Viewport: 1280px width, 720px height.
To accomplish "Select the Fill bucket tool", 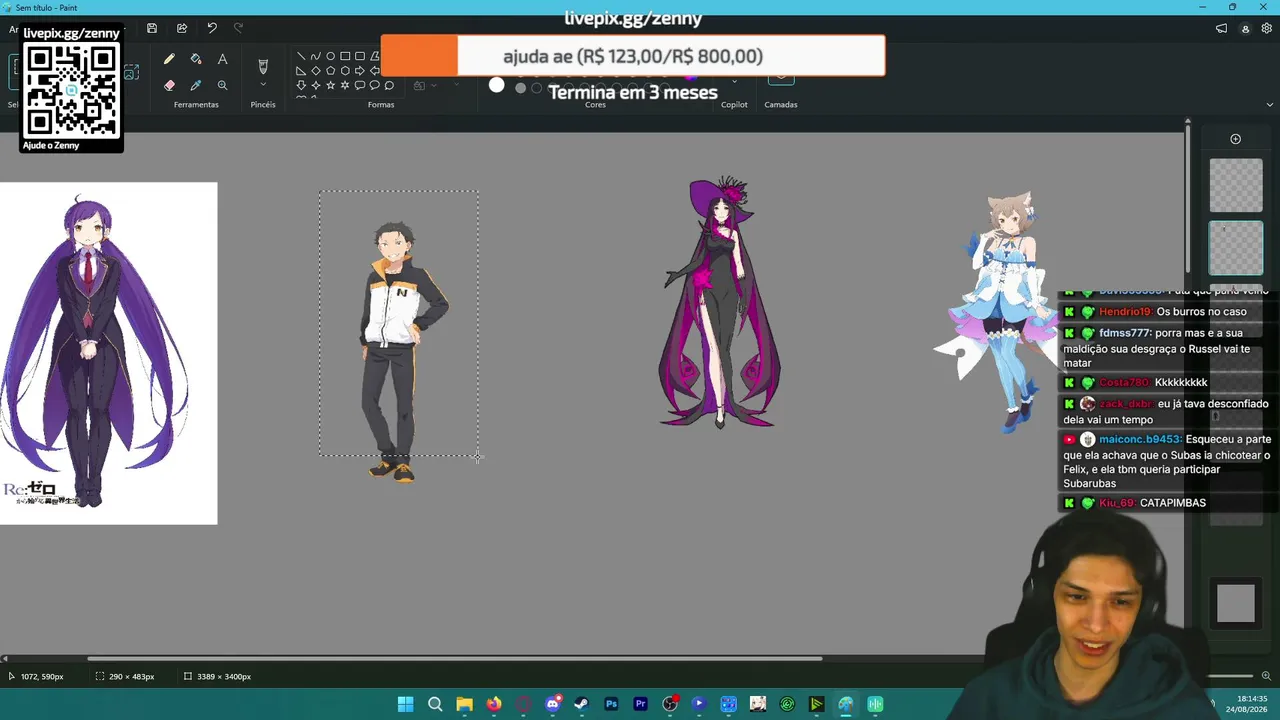I will (196, 60).
